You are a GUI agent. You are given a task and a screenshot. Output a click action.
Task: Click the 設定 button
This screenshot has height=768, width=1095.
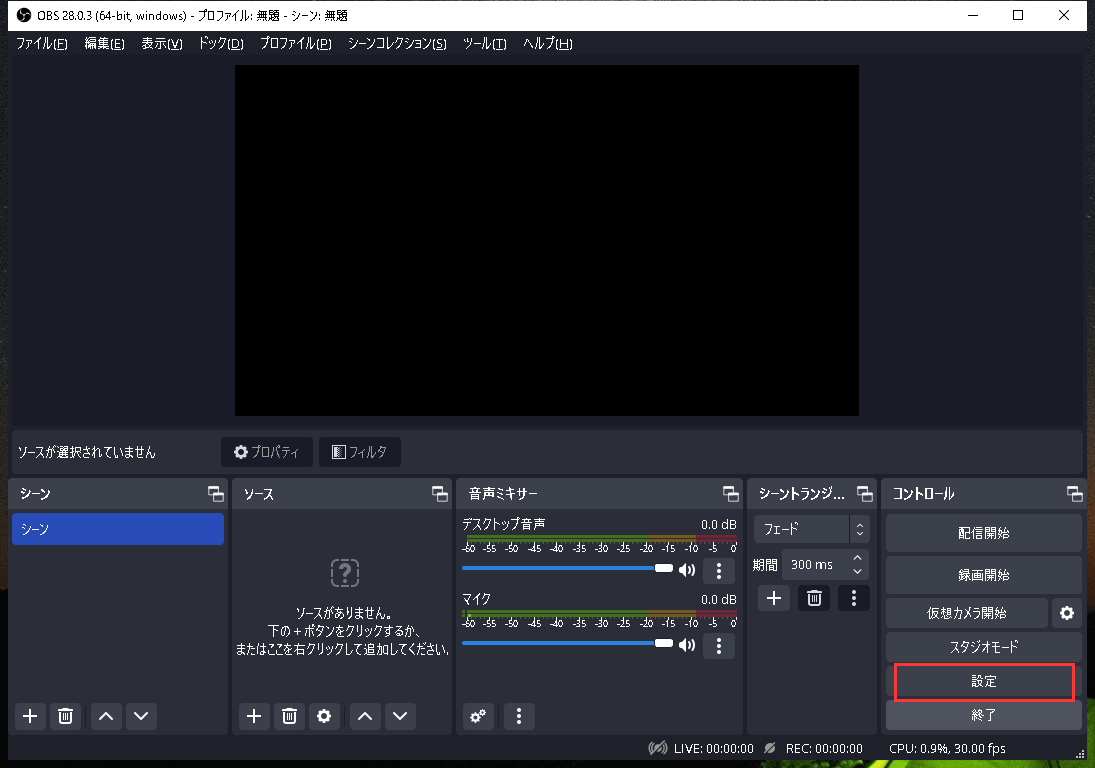[x=983, y=681]
